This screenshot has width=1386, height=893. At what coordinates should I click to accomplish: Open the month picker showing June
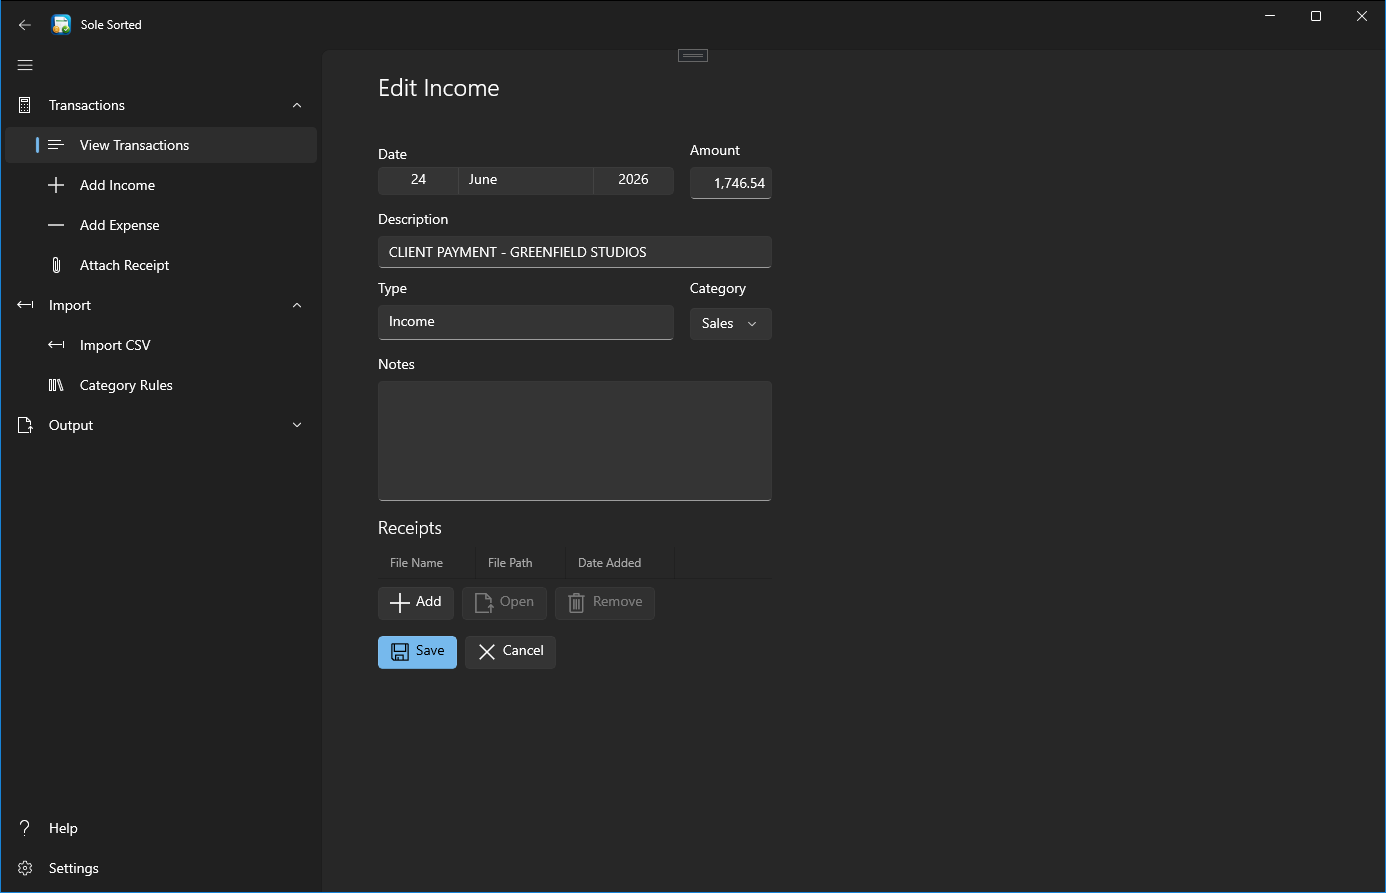[526, 180]
